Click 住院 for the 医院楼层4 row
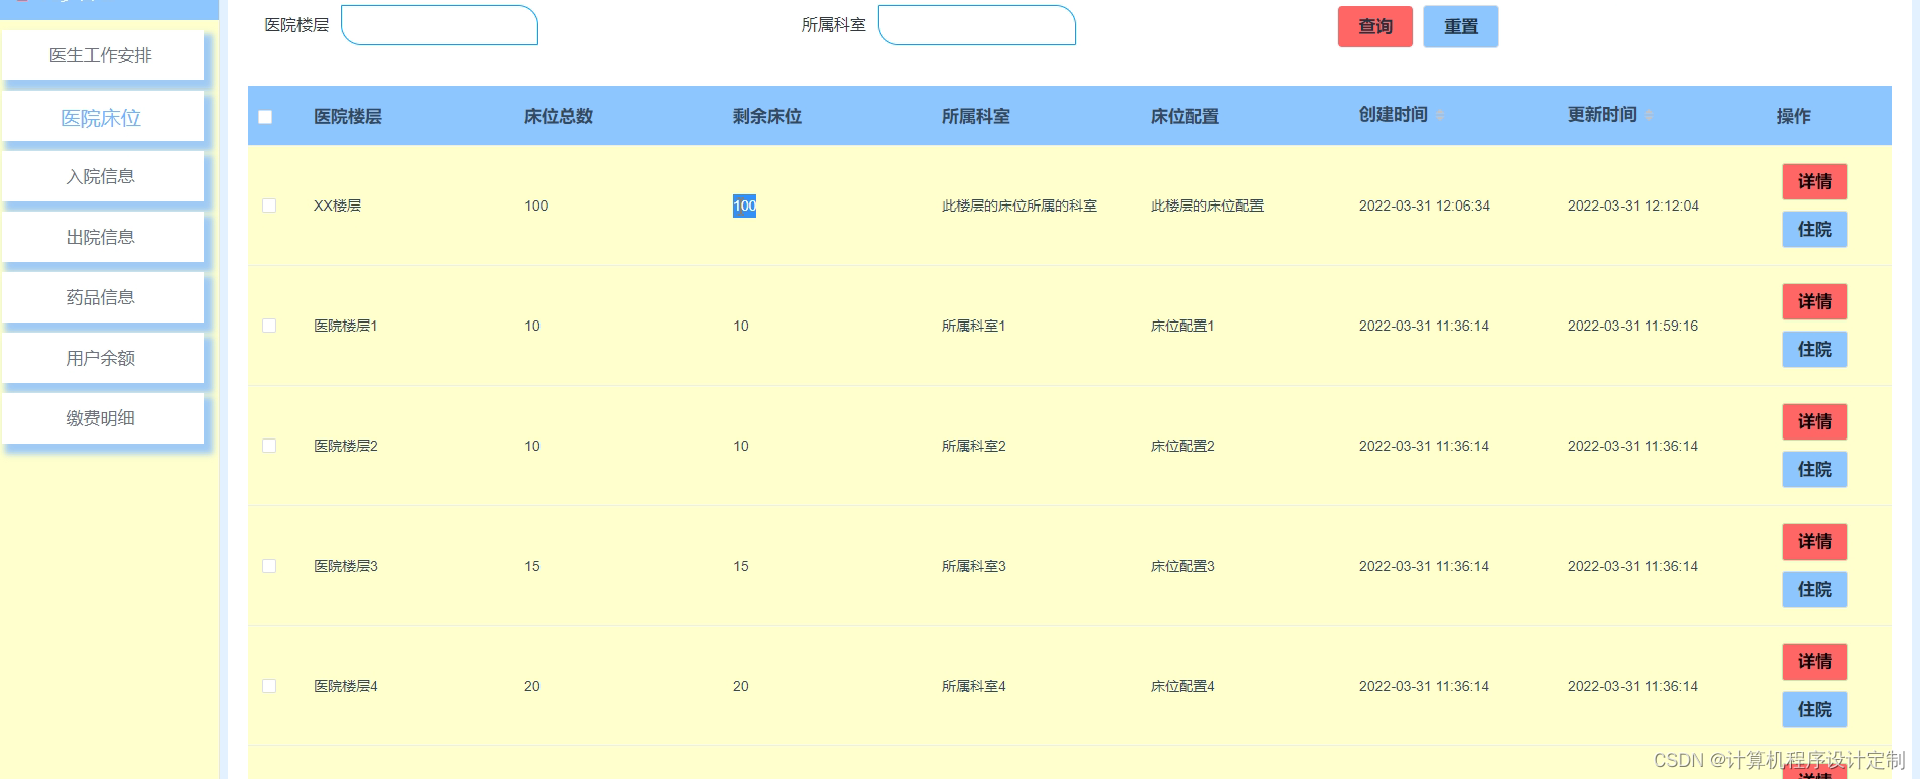The height and width of the screenshot is (779, 1920). (1815, 710)
